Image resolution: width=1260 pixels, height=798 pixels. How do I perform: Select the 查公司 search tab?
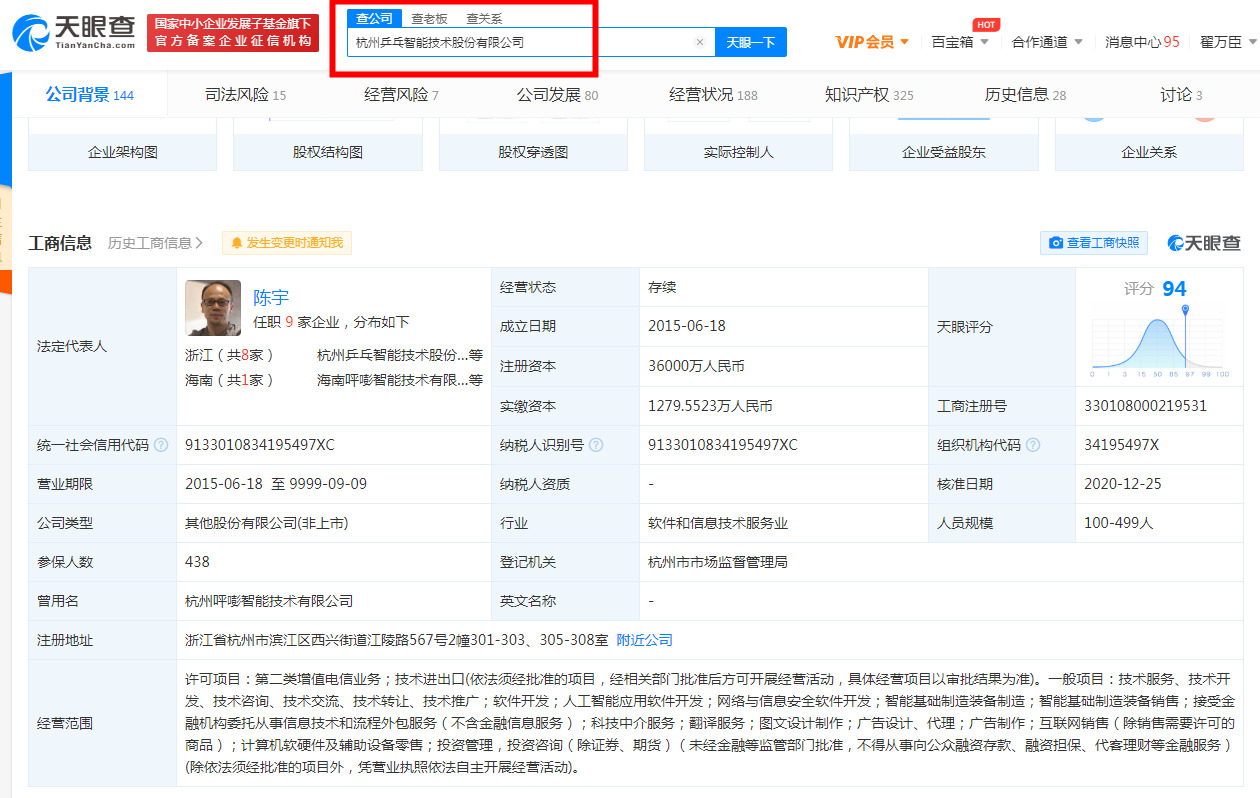374,18
